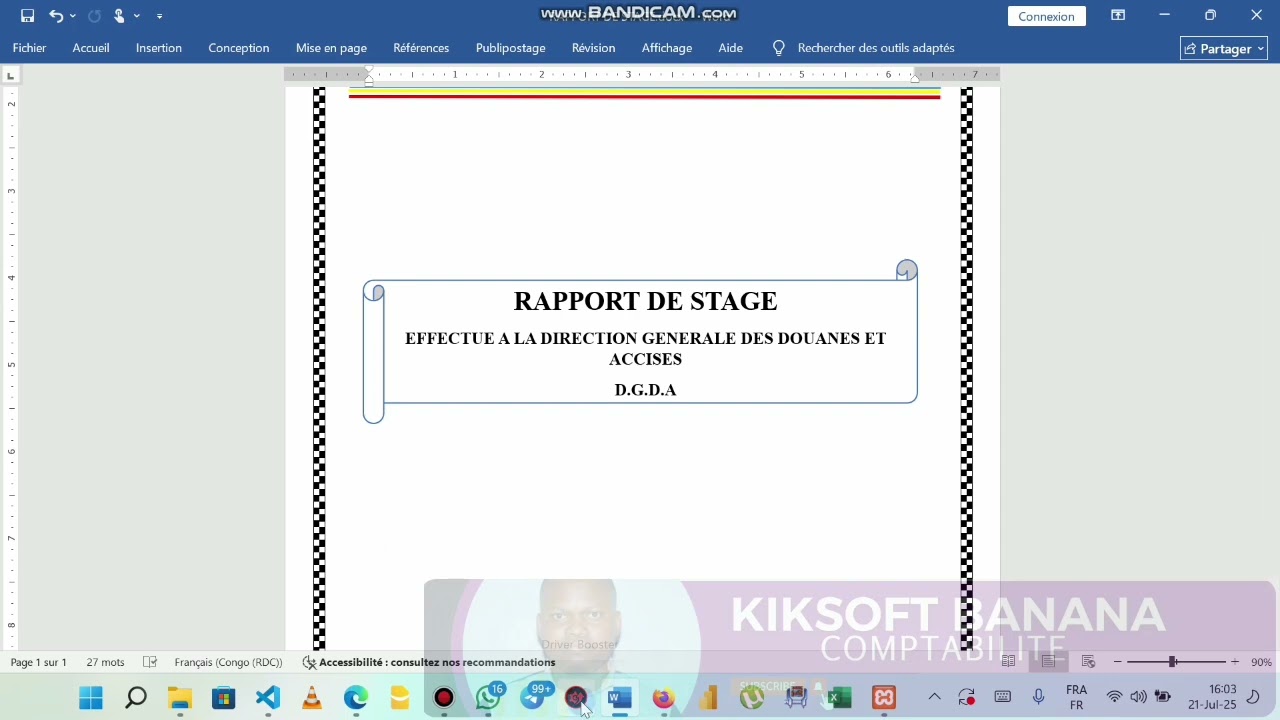
Task: Show the Affichage tab
Action: click(x=667, y=48)
